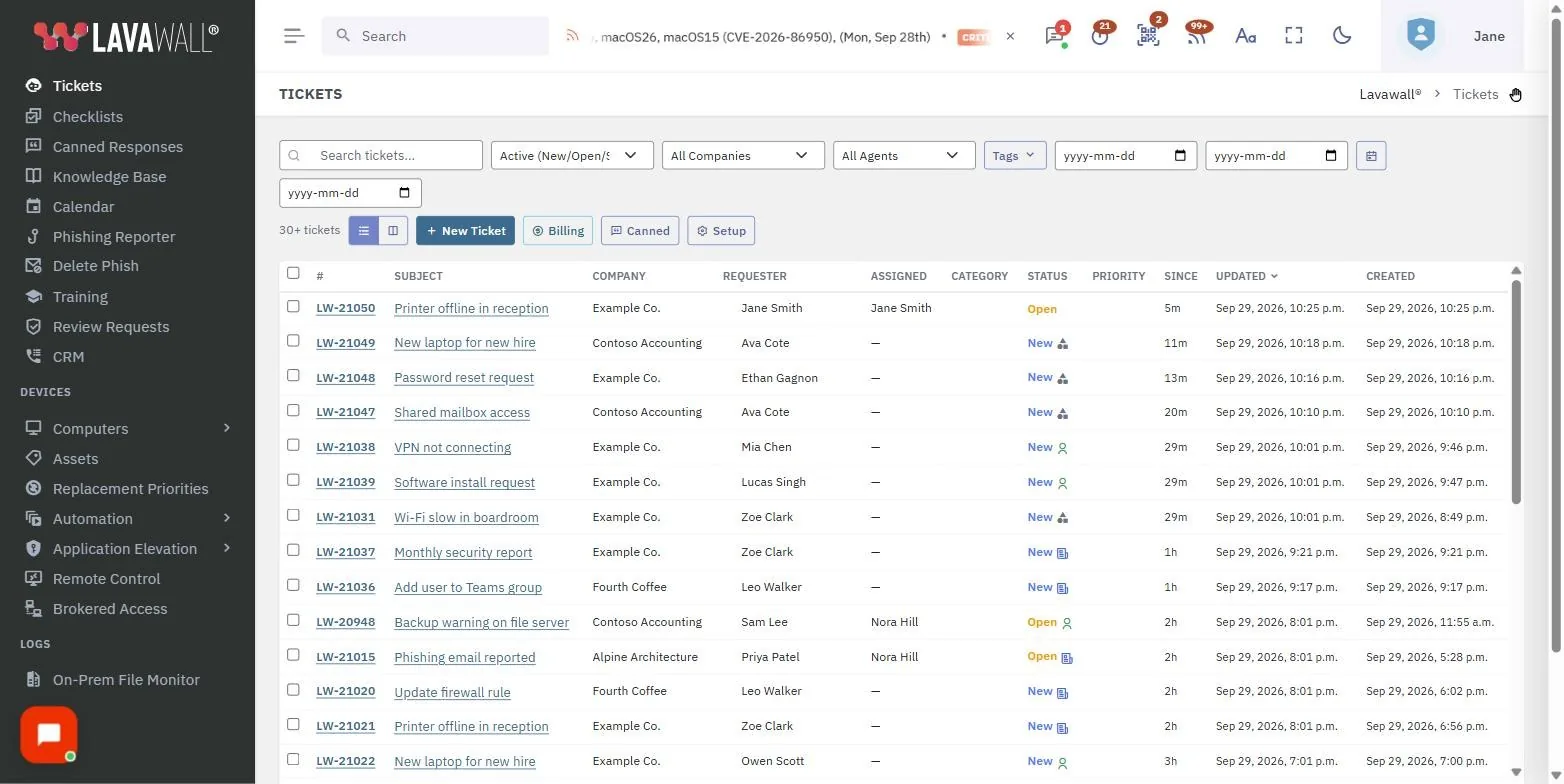Open the QR code scanner icon
The width and height of the screenshot is (1564, 784).
pos(1148,36)
